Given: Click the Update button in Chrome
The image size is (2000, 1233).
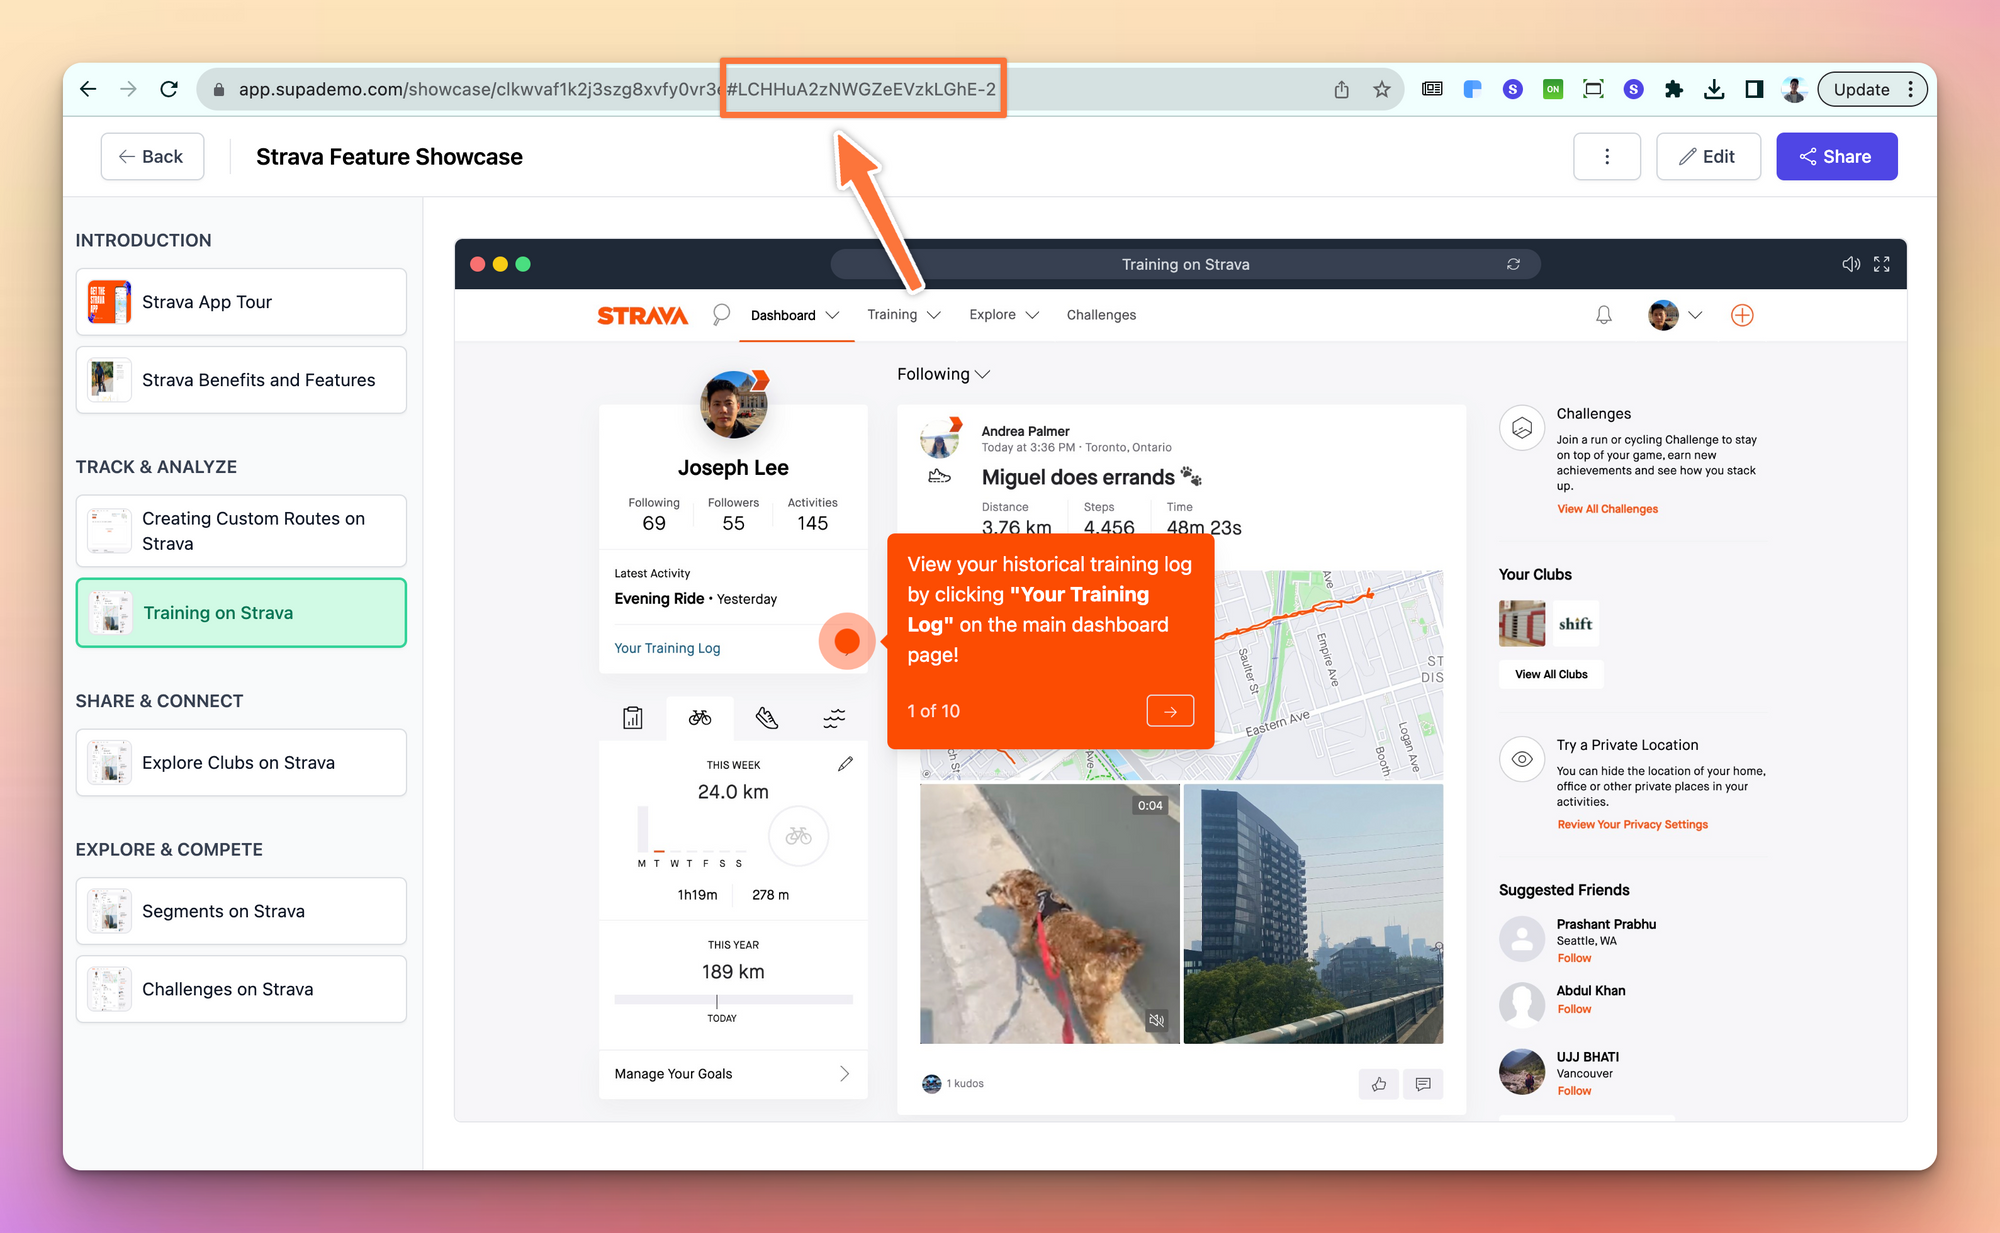Looking at the screenshot, I should click(x=1861, y=89).
